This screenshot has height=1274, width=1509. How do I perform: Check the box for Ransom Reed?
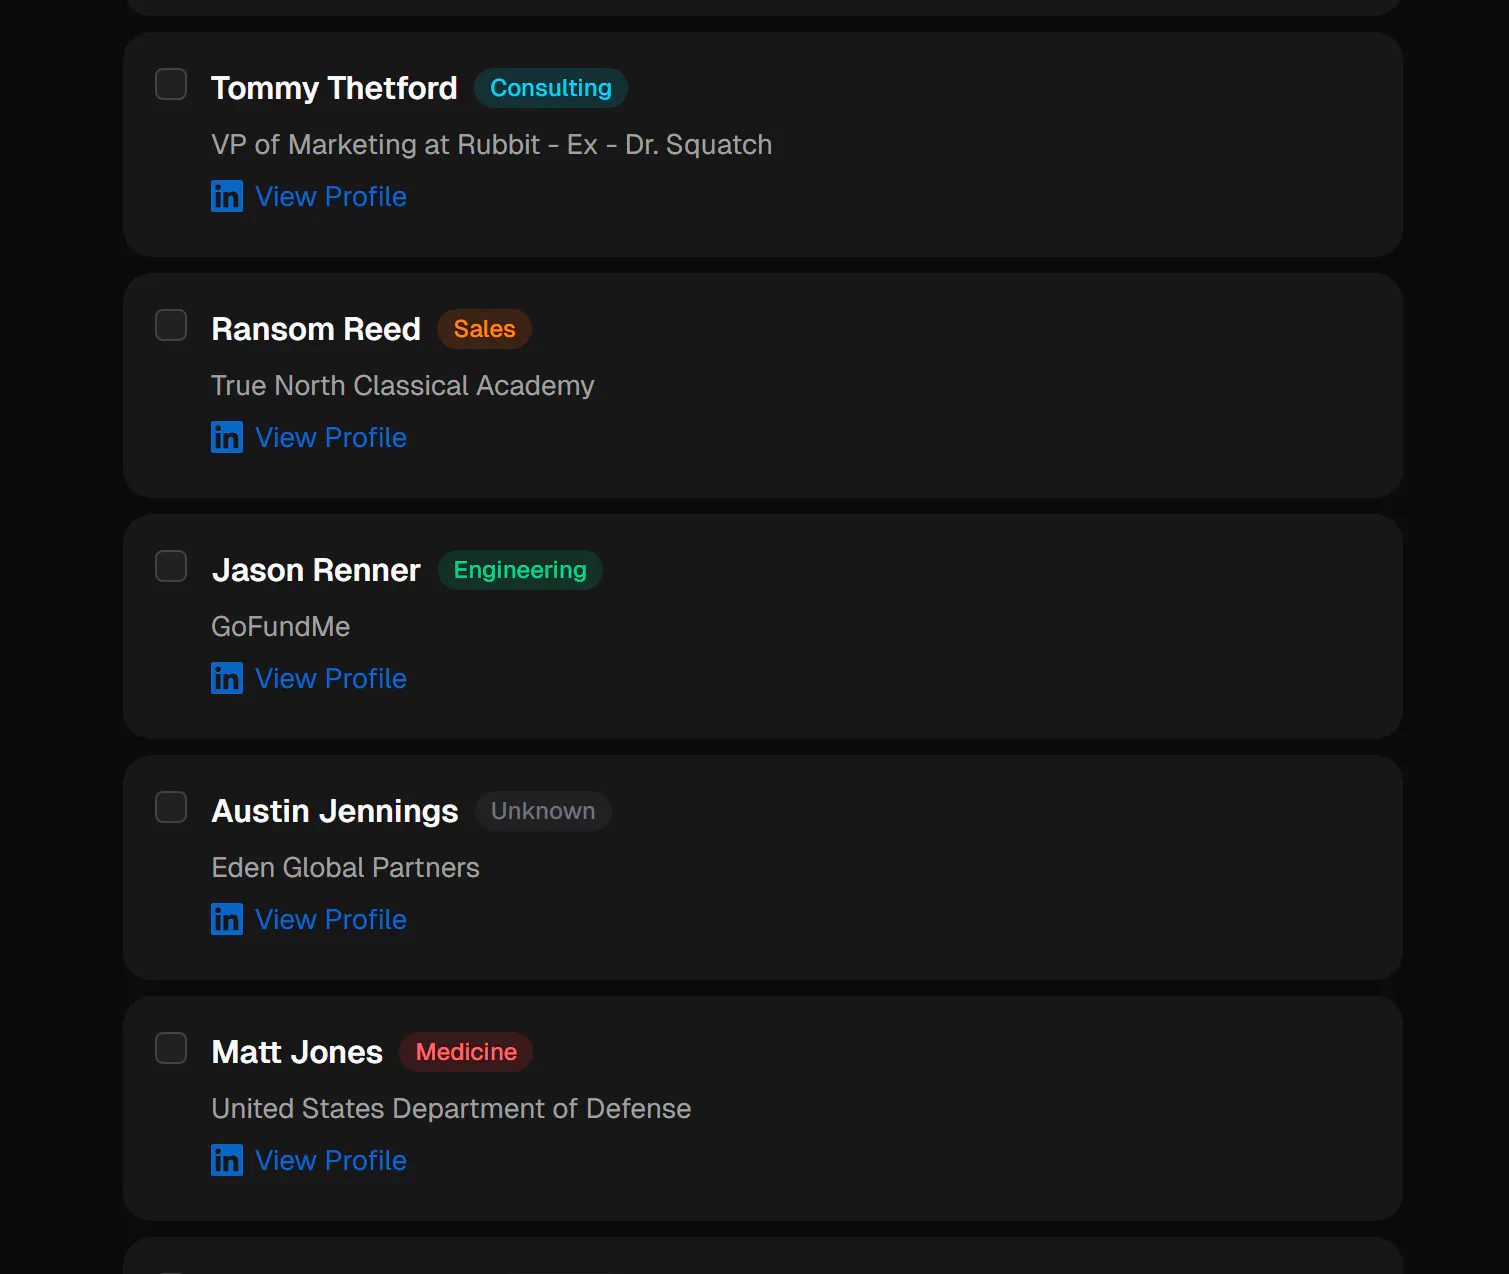click(171, 325)
